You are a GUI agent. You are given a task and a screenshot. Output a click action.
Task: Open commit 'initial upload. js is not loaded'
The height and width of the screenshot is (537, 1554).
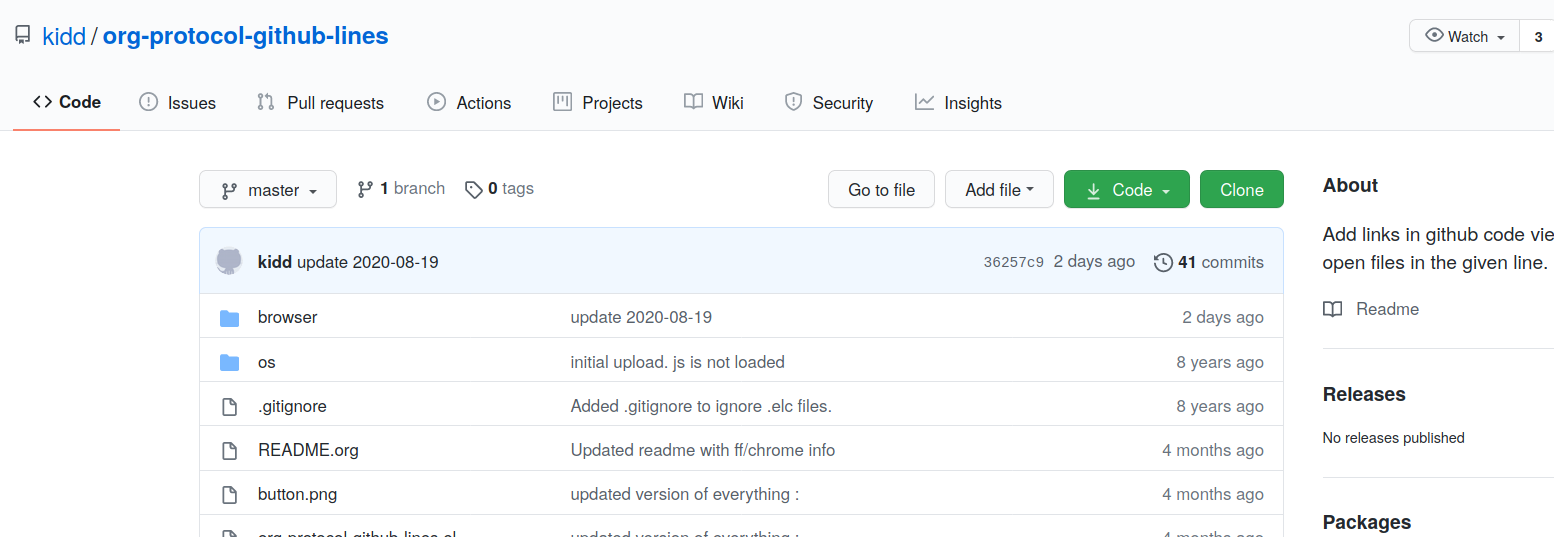[x=678, y=362]
